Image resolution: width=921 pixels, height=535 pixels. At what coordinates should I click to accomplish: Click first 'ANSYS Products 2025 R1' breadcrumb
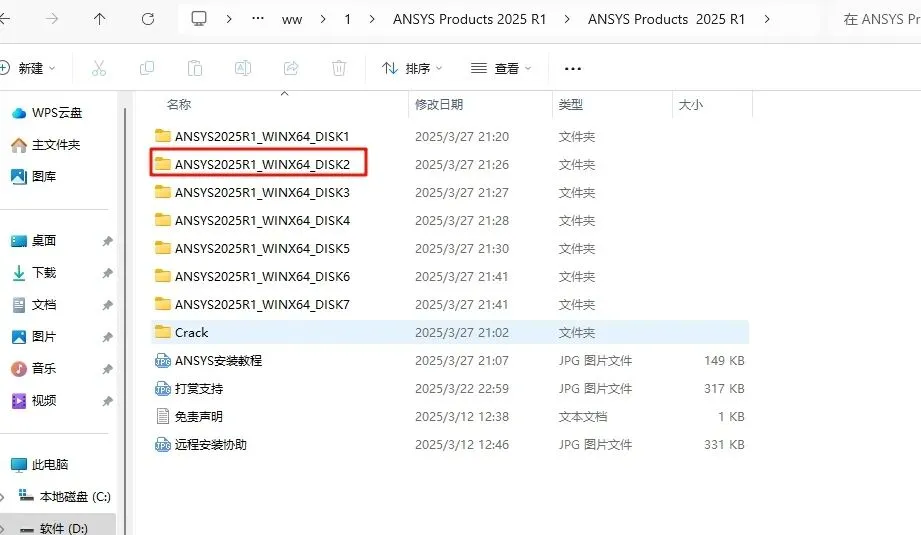(469, 19)
